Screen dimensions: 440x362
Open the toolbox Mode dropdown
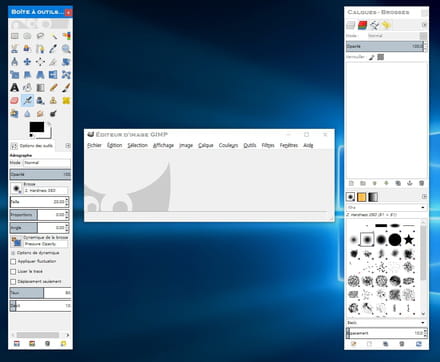(47, 163)
